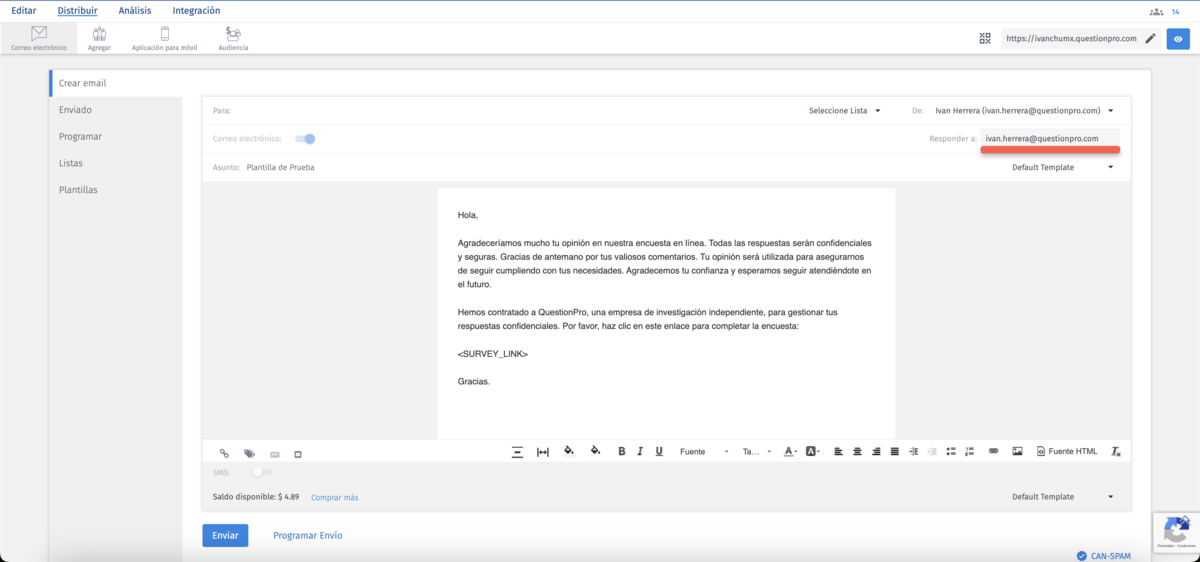
Task: Click the Enviar button
Action: 225,535
